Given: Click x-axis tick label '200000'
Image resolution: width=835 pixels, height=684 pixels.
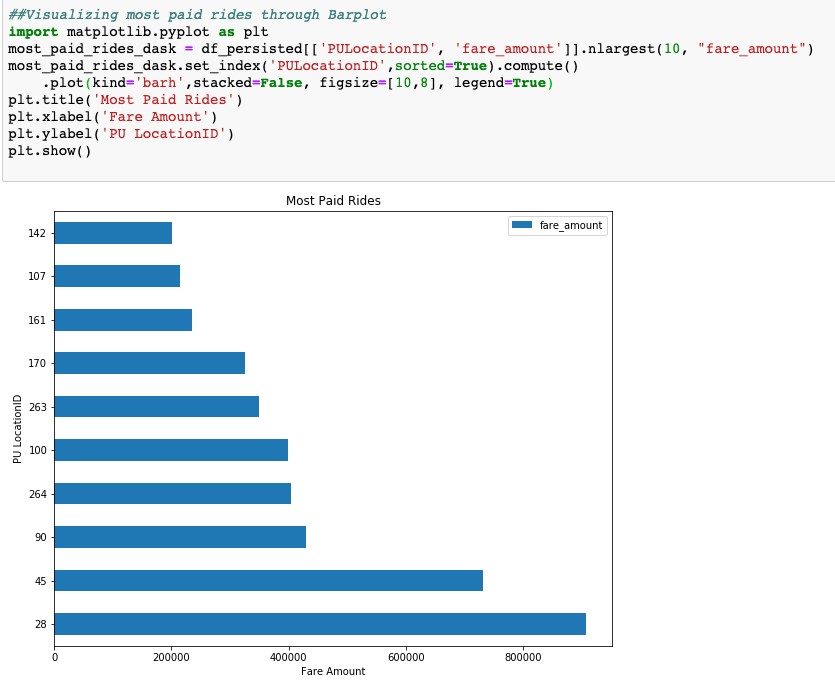Looking at the screenshot, I should point(171,657).
